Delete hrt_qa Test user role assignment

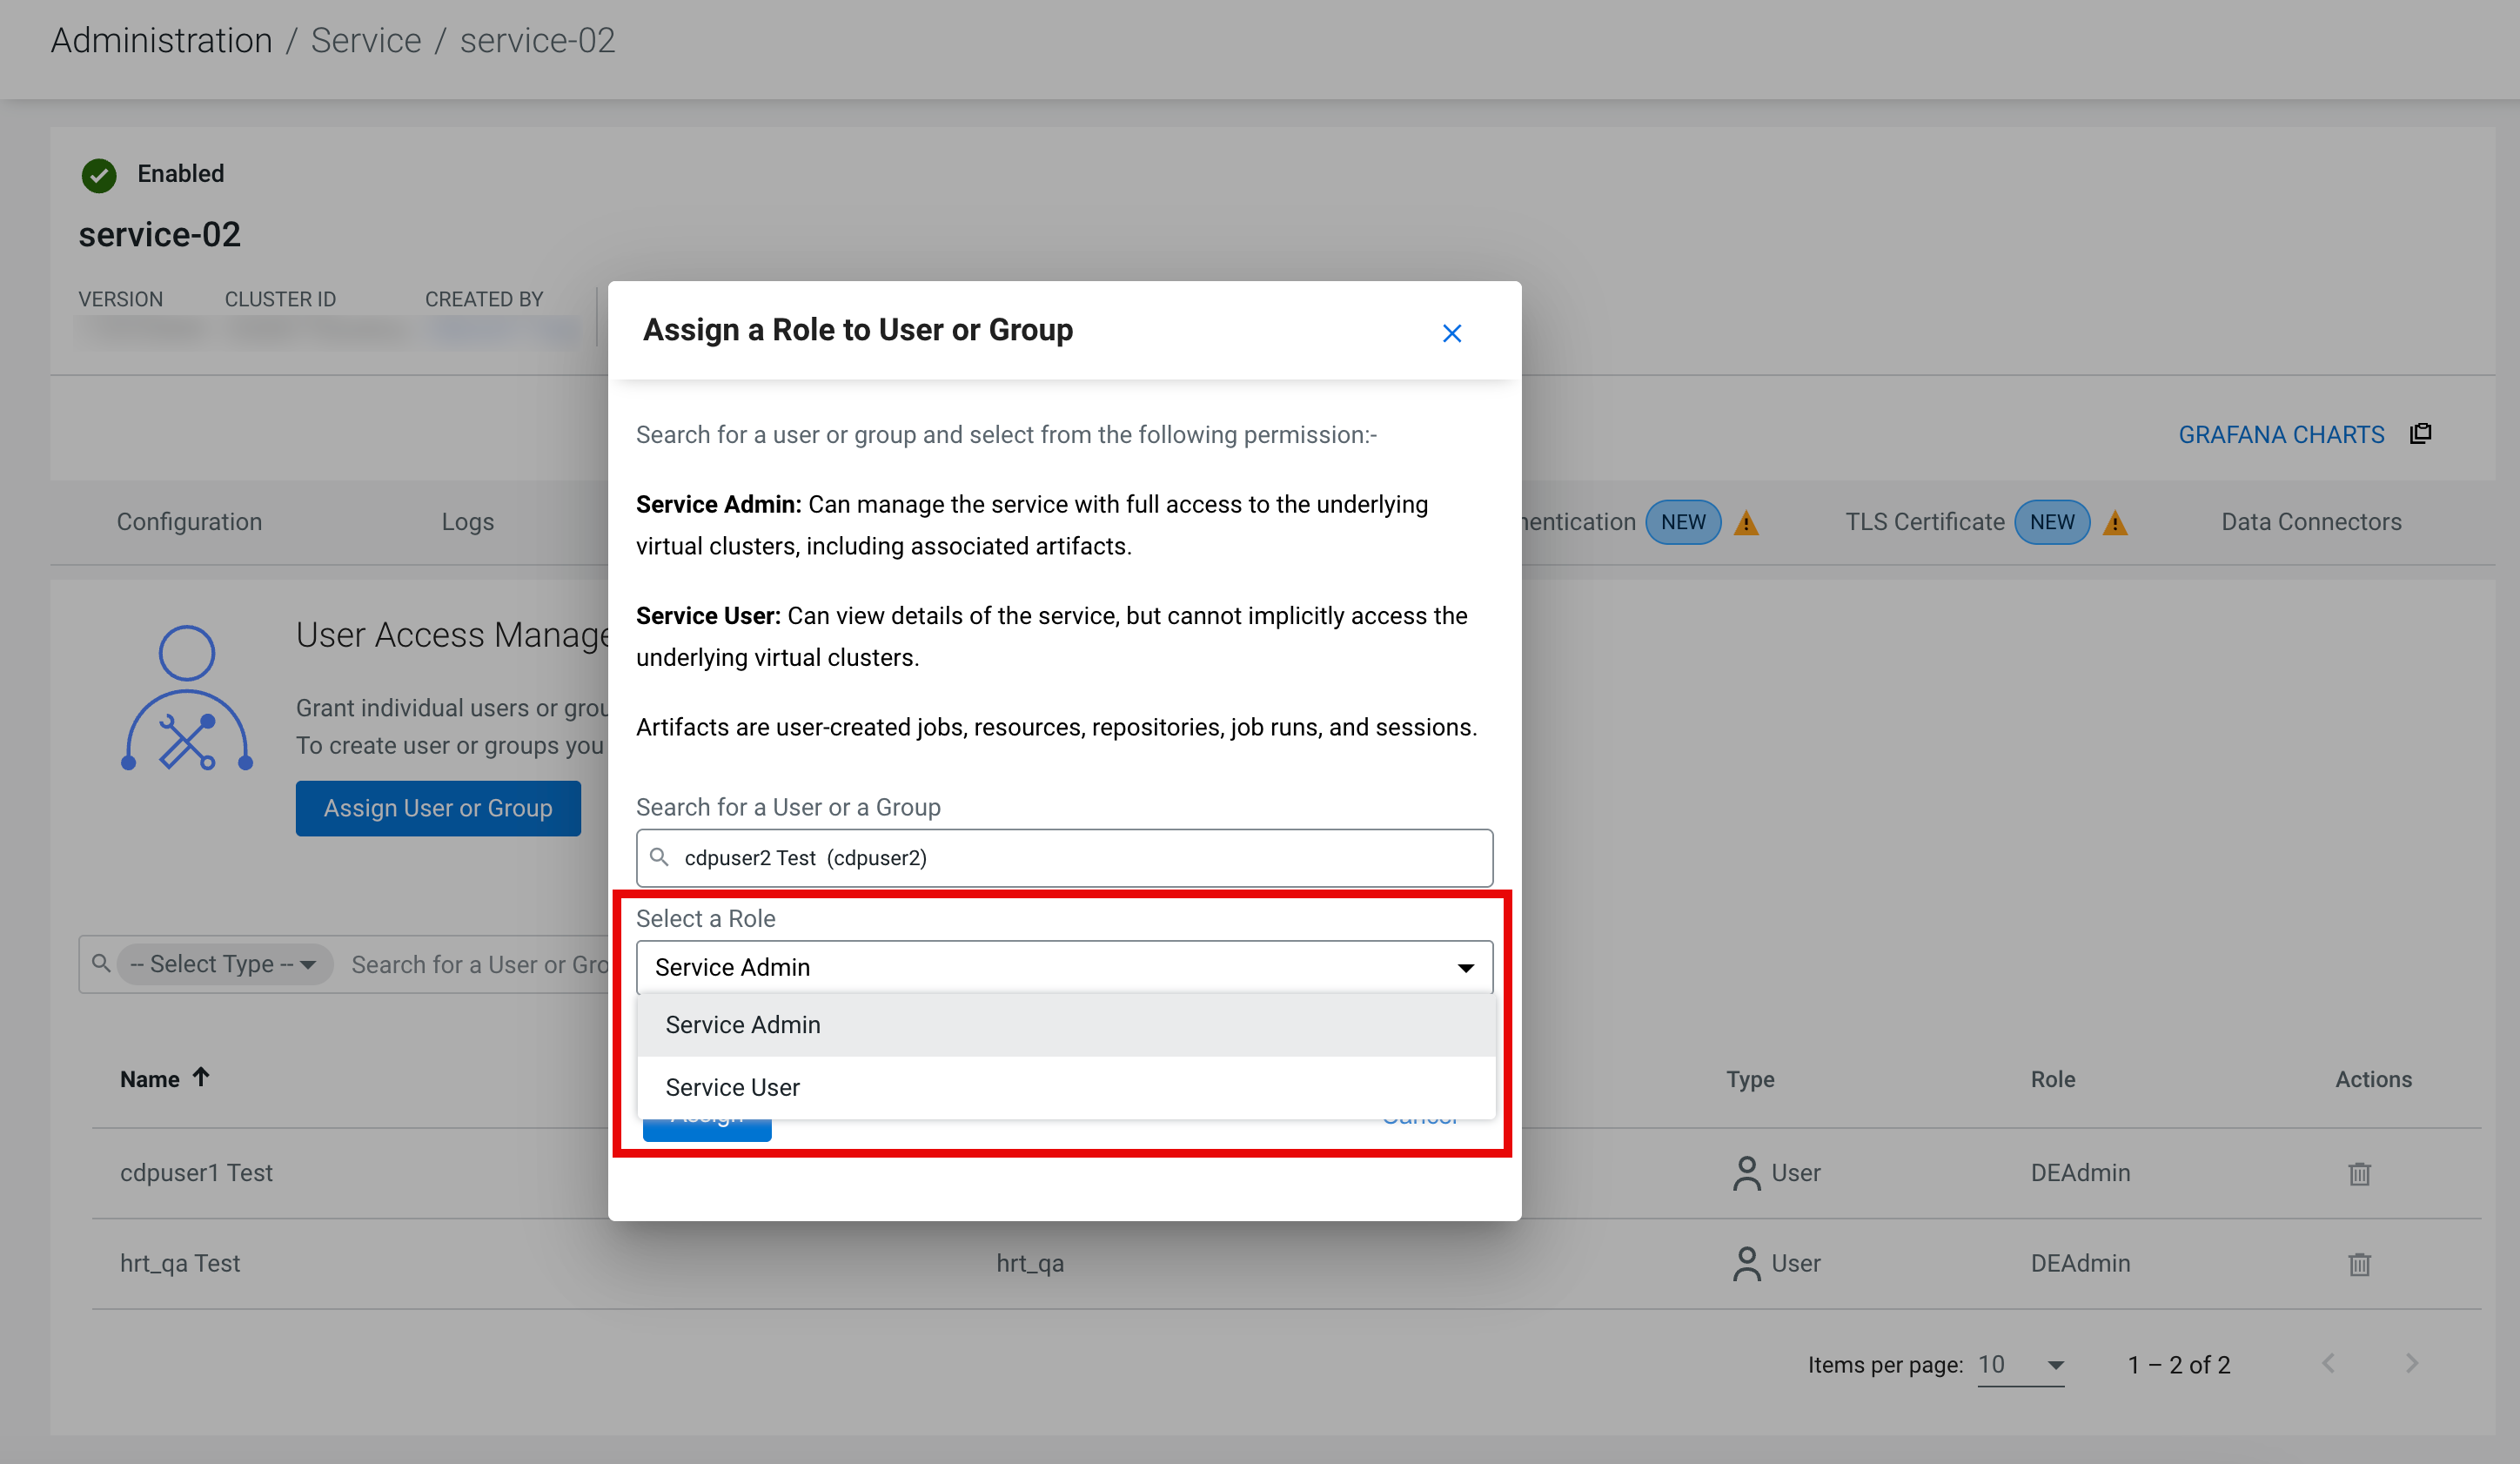click(2359, 1264)
